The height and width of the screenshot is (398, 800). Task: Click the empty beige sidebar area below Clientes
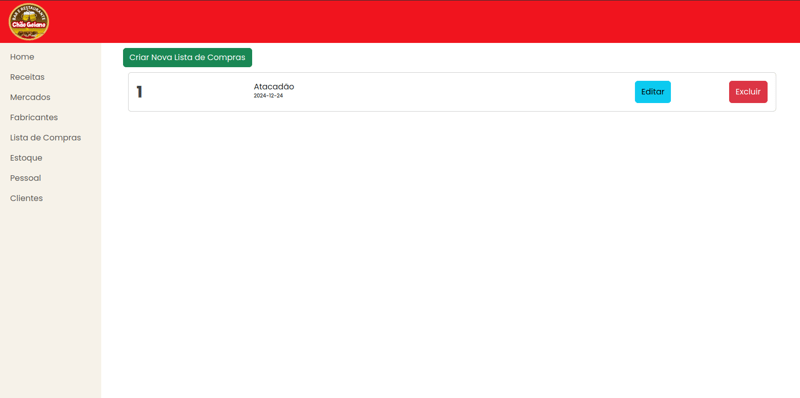click(51, 301)
